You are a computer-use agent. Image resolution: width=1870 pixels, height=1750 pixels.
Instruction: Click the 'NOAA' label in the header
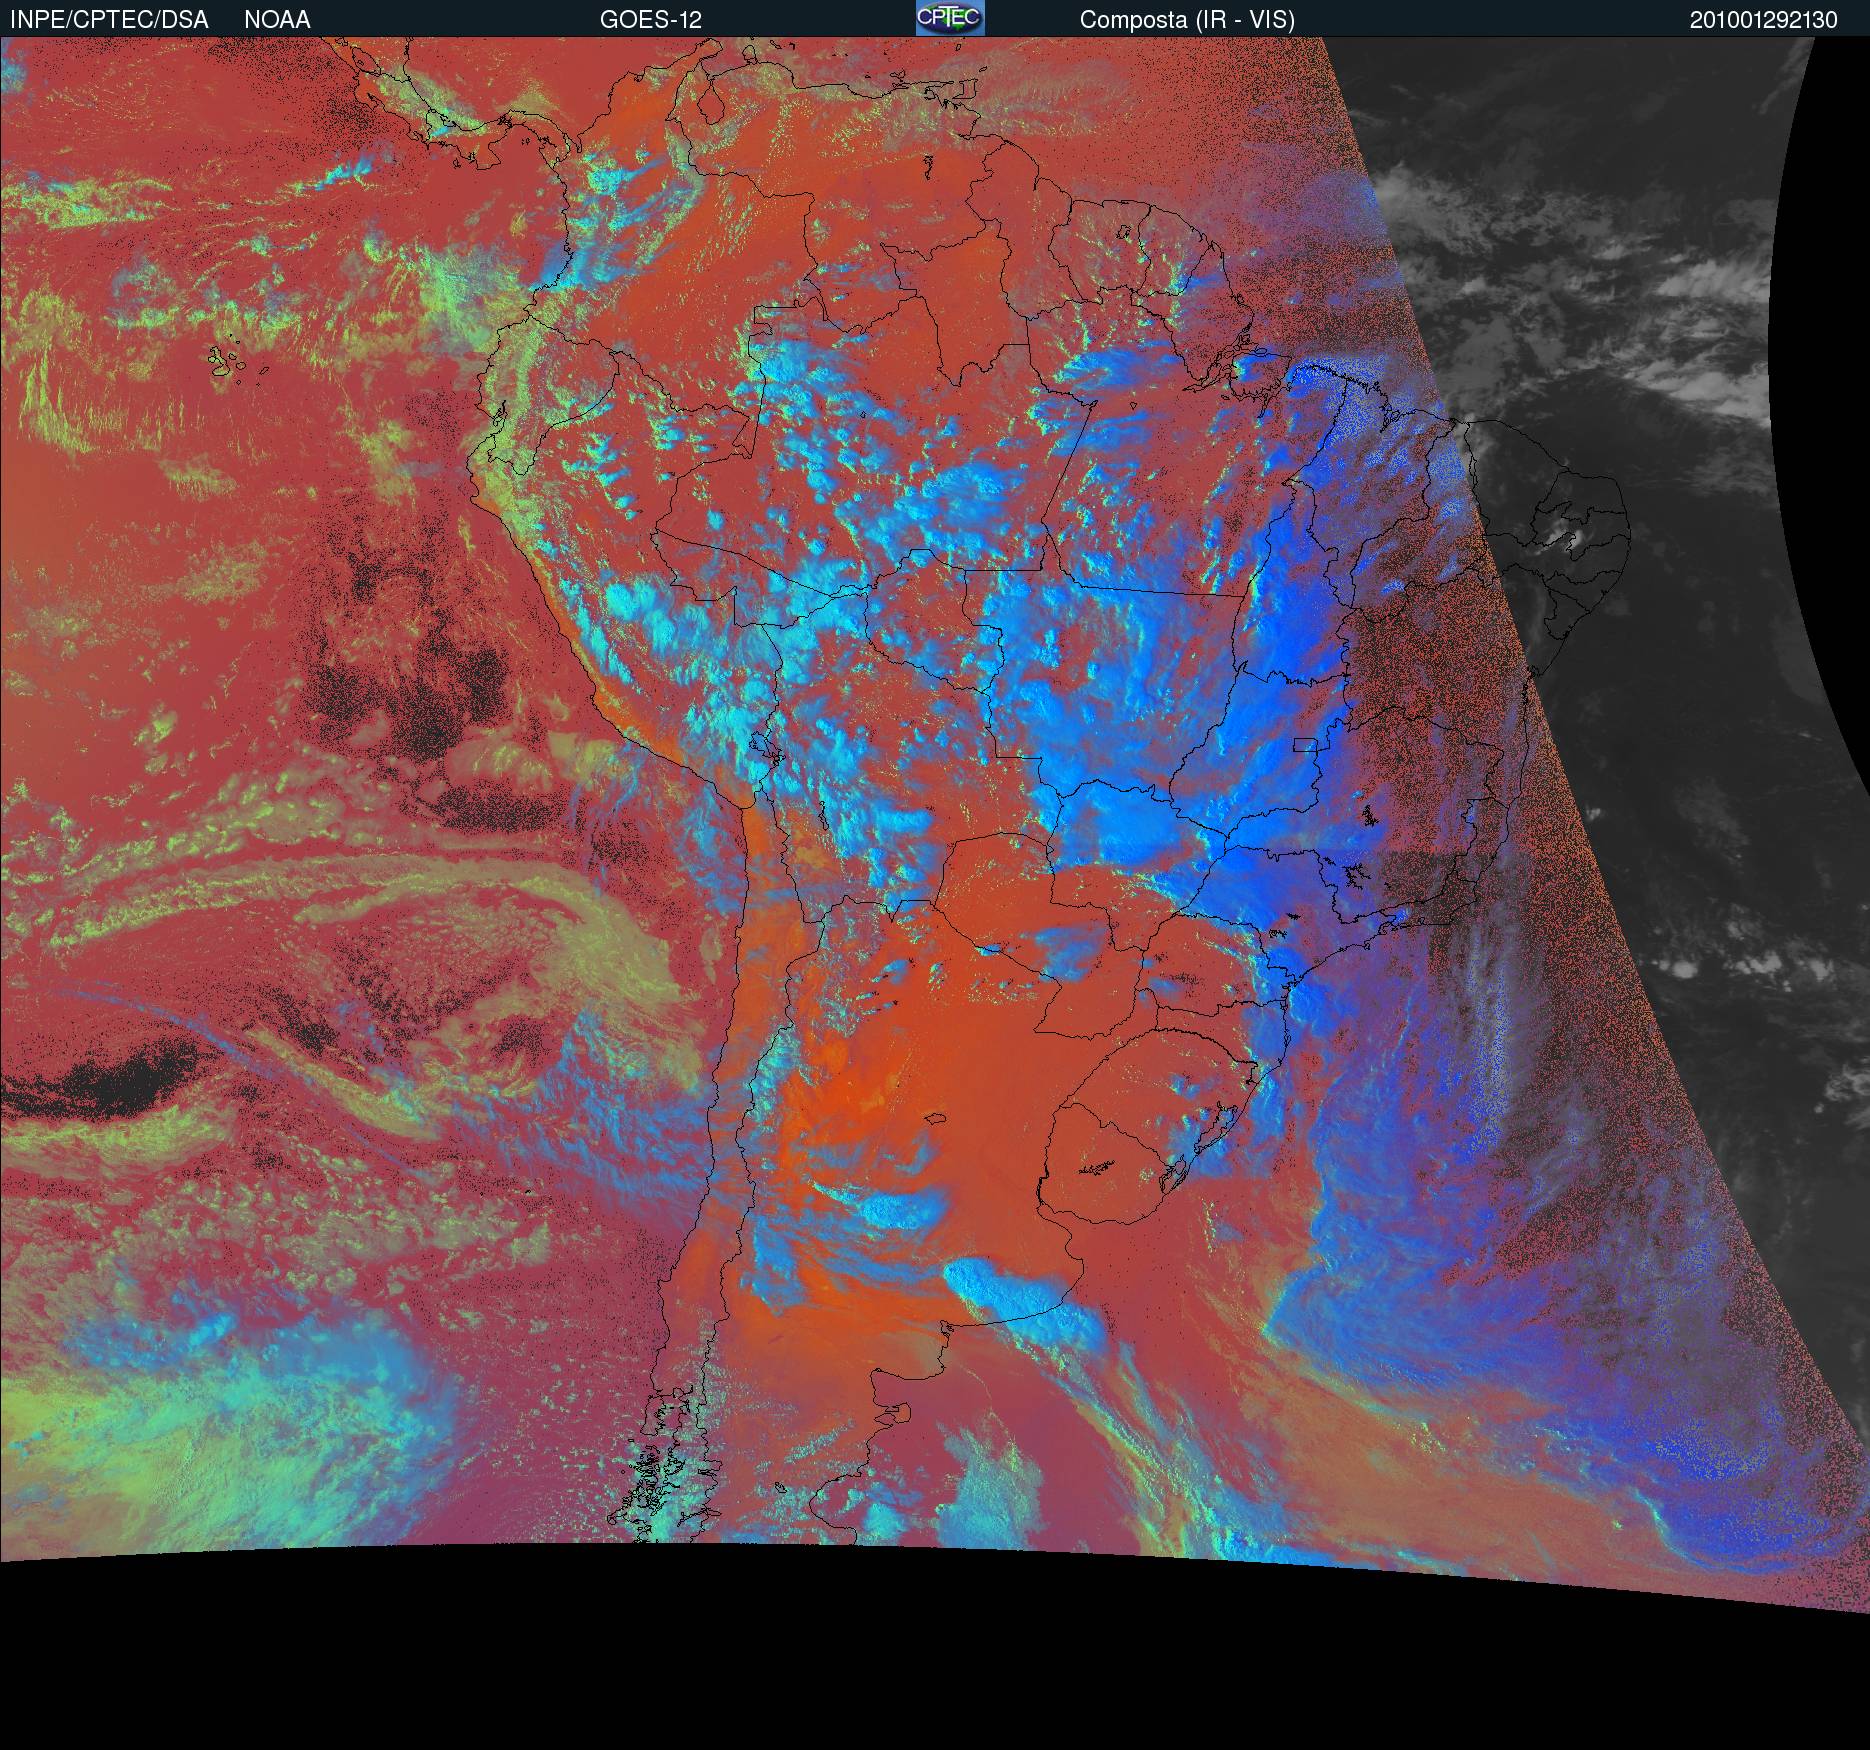coord(277,20)
